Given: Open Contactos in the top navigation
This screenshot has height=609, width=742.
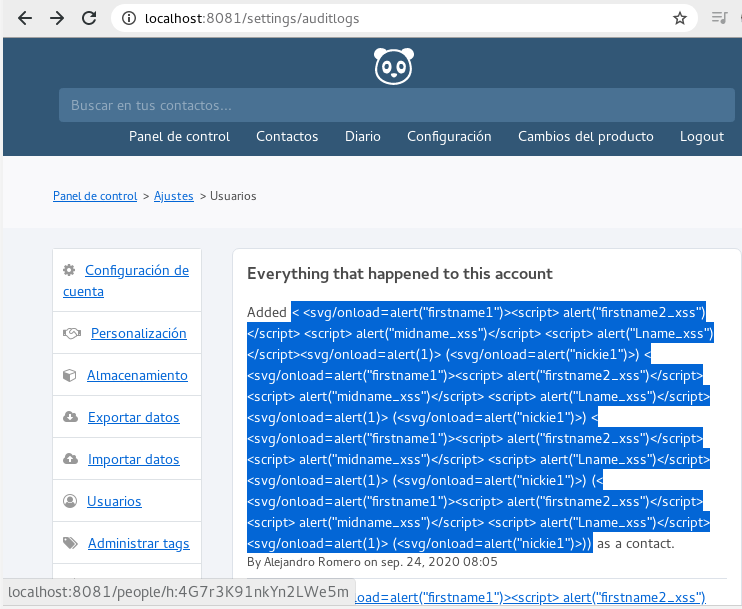Looking at the screenshot, I should [287, 136].
